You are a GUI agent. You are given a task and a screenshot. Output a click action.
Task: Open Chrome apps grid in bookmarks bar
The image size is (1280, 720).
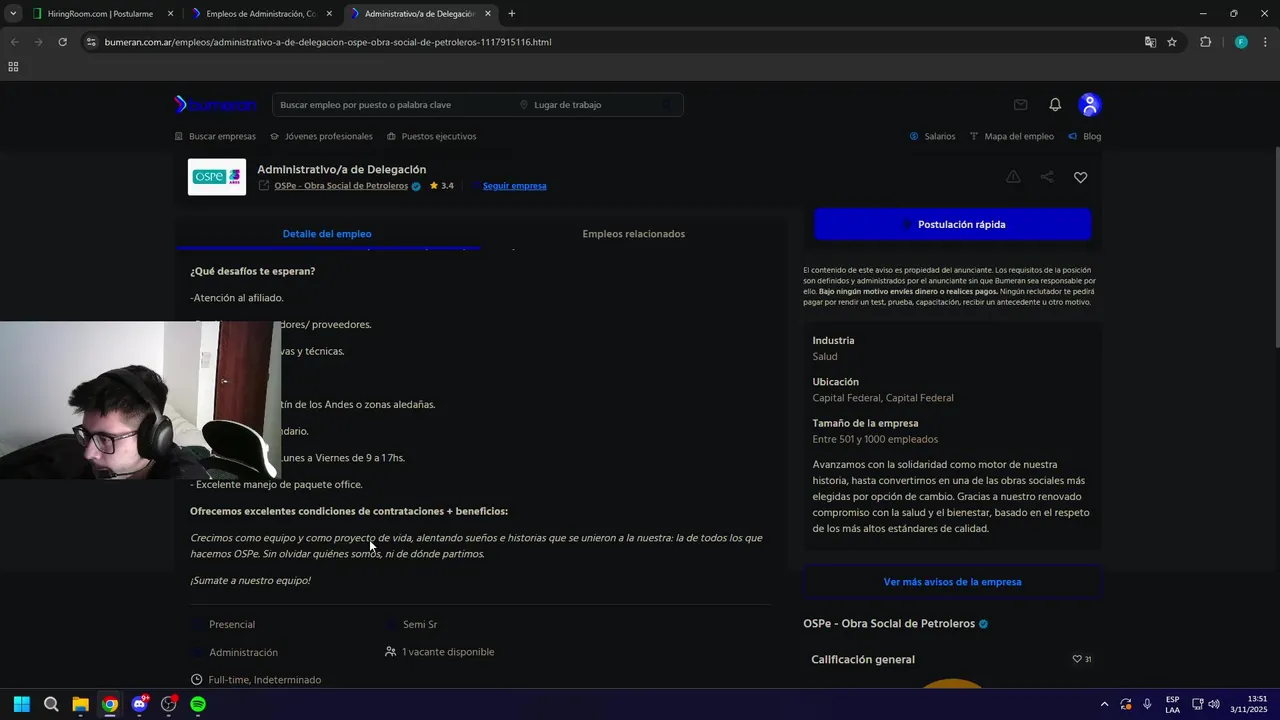tap(13, 67)
